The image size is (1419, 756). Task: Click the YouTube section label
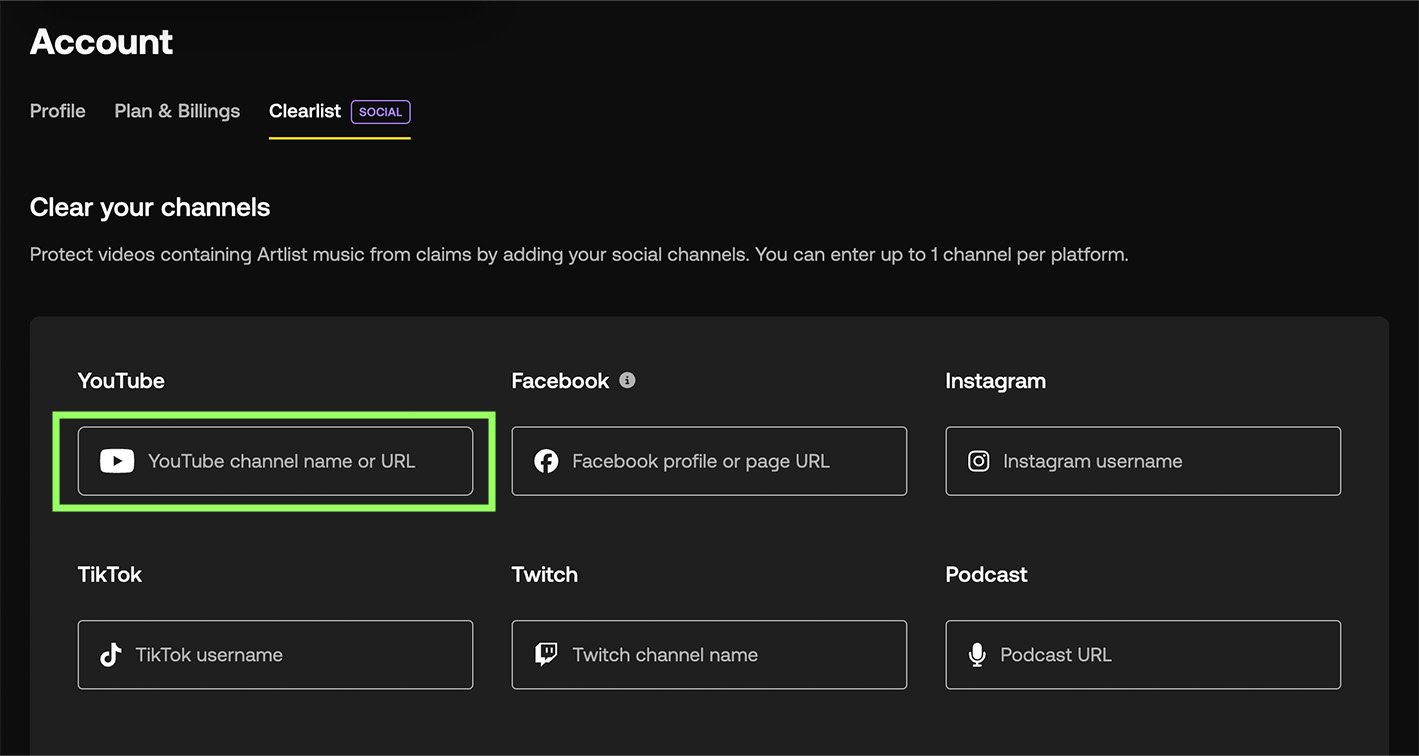tap(121, 381)
